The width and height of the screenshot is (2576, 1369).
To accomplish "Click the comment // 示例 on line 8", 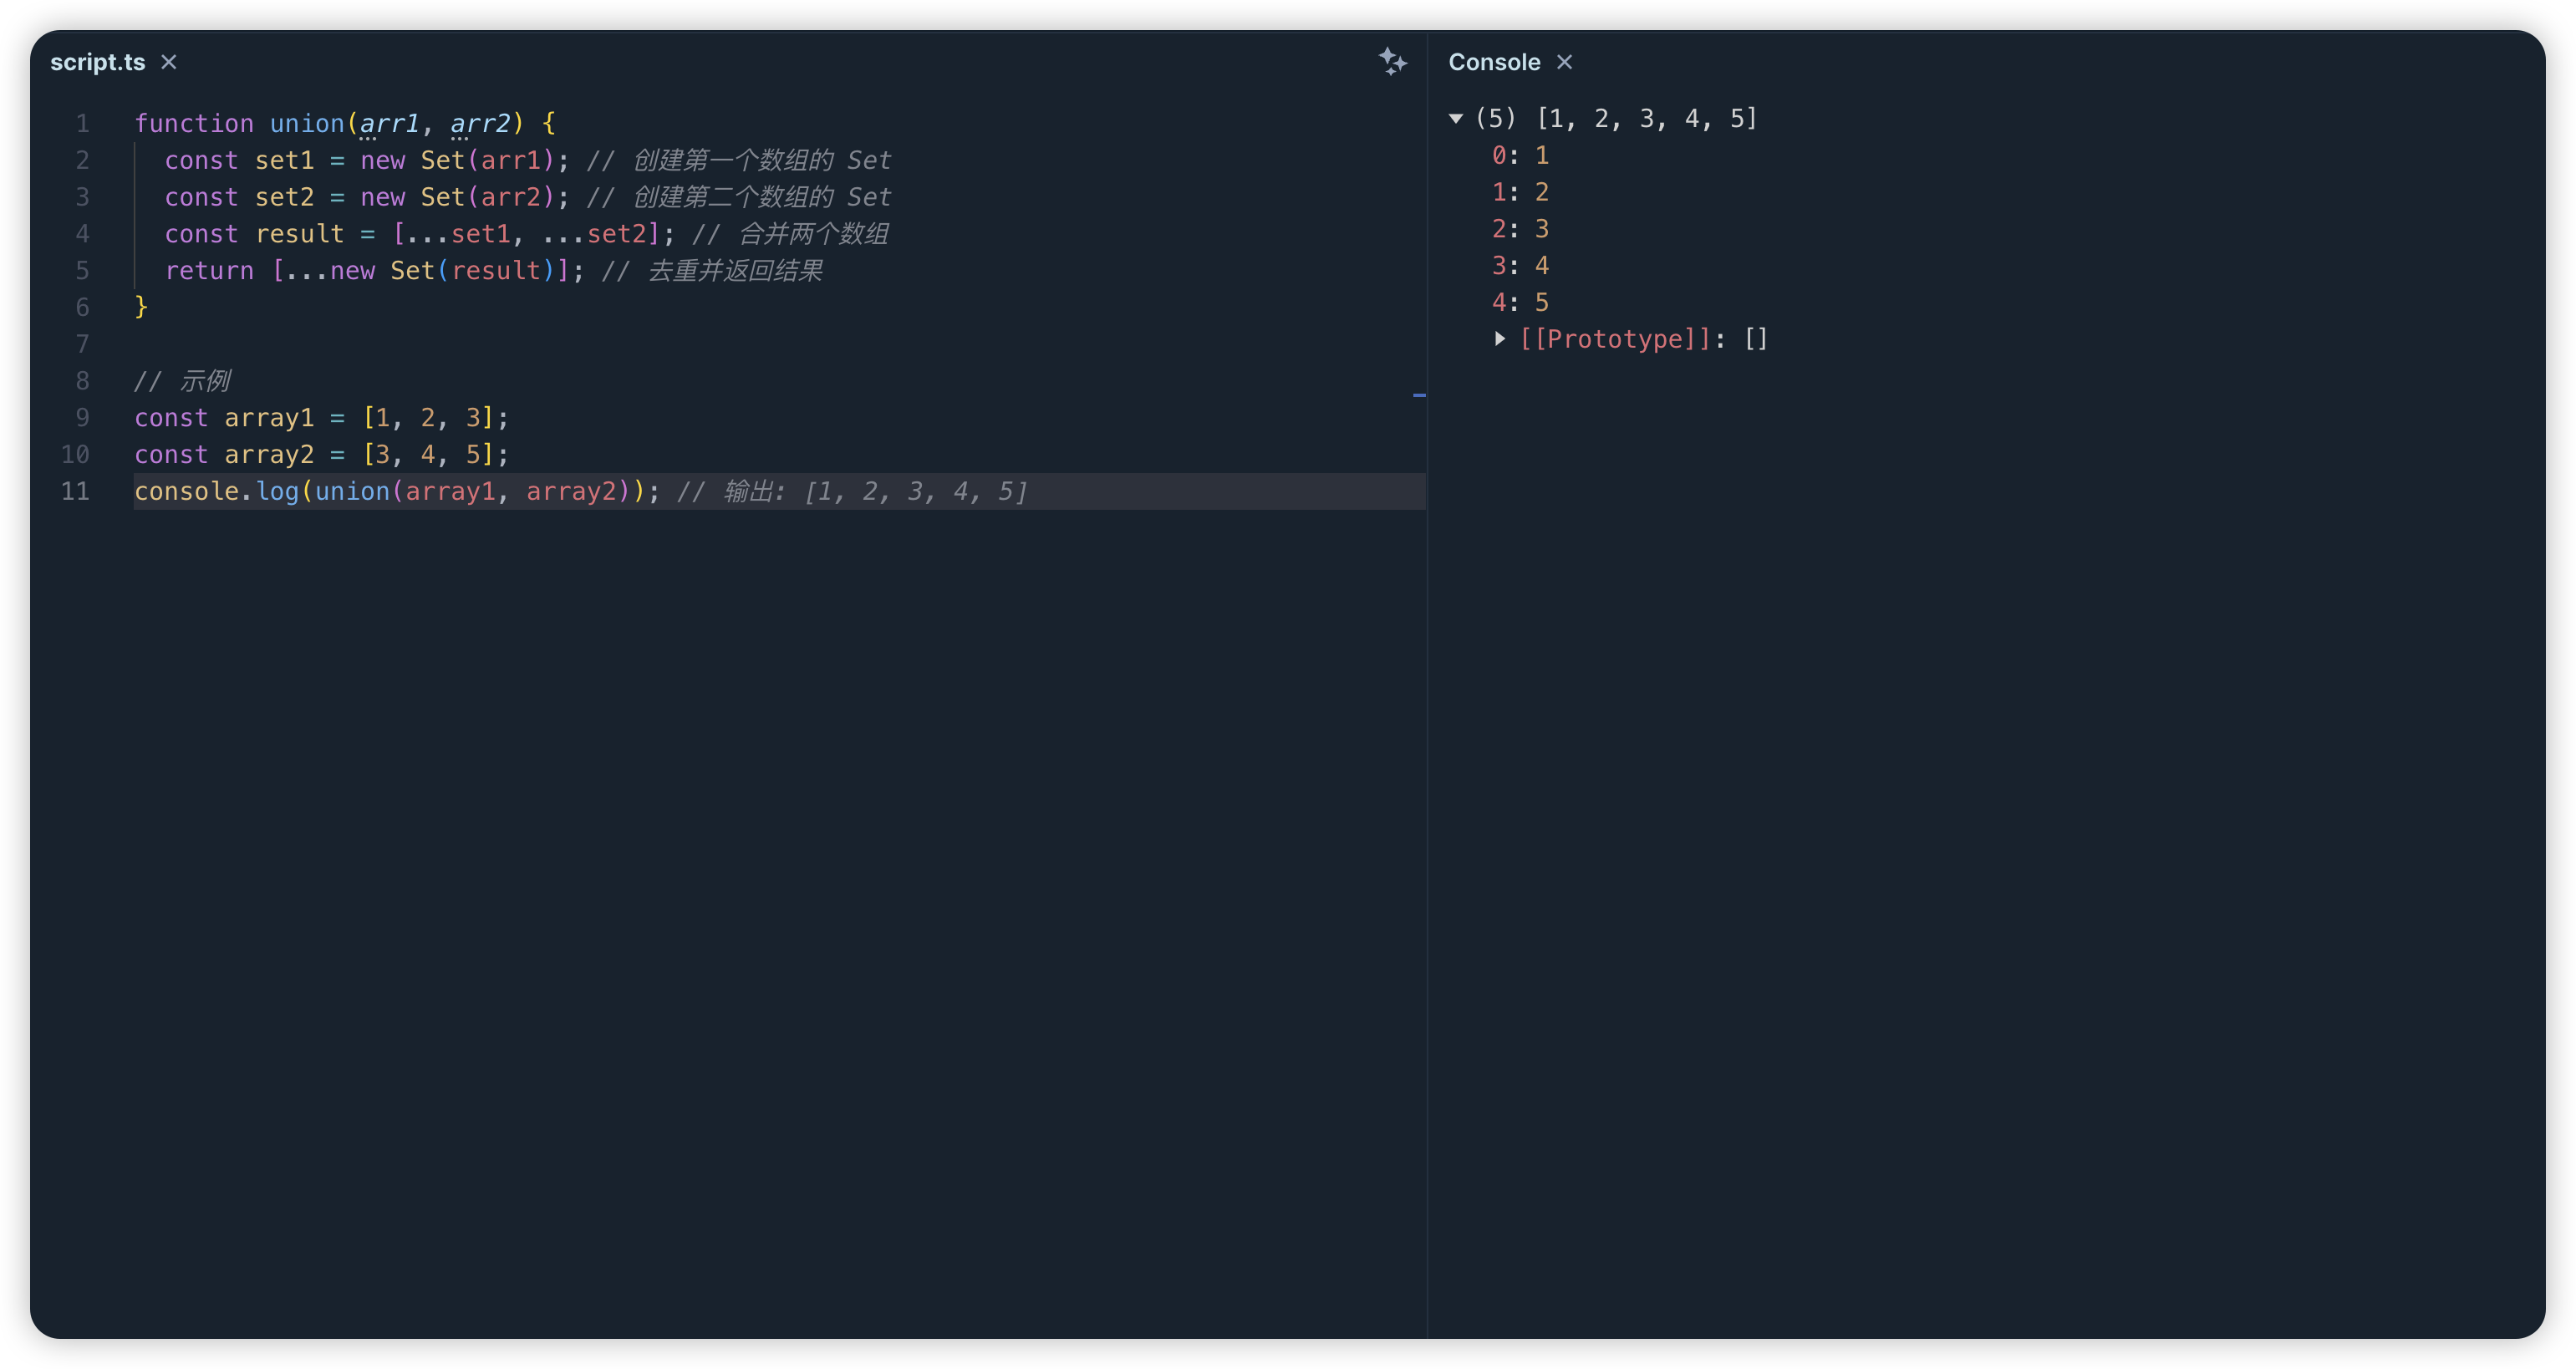I will 182,381.
